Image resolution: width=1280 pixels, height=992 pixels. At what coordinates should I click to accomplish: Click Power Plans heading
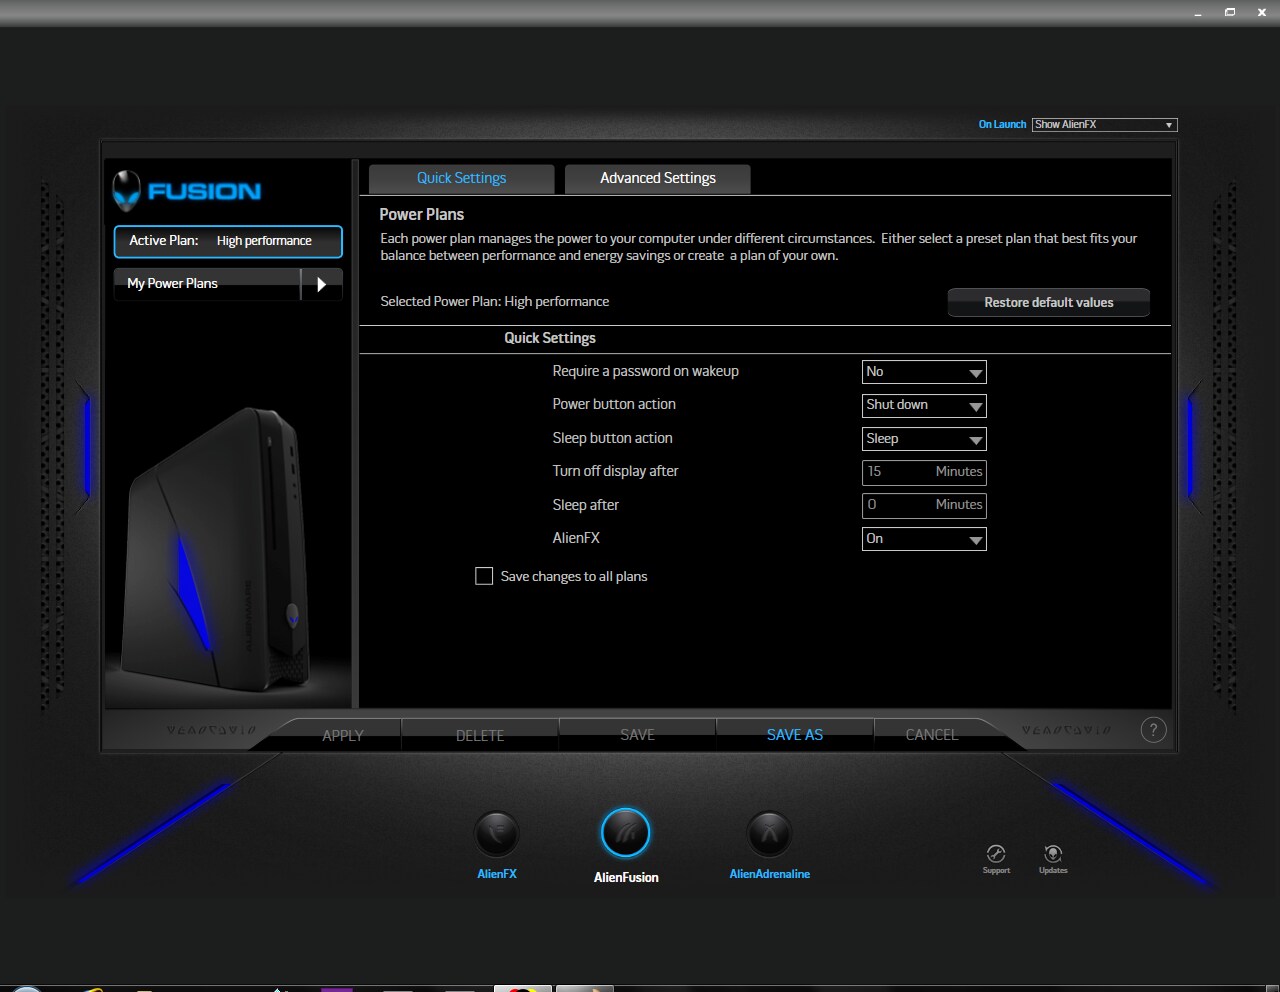(x=422, y=215)
